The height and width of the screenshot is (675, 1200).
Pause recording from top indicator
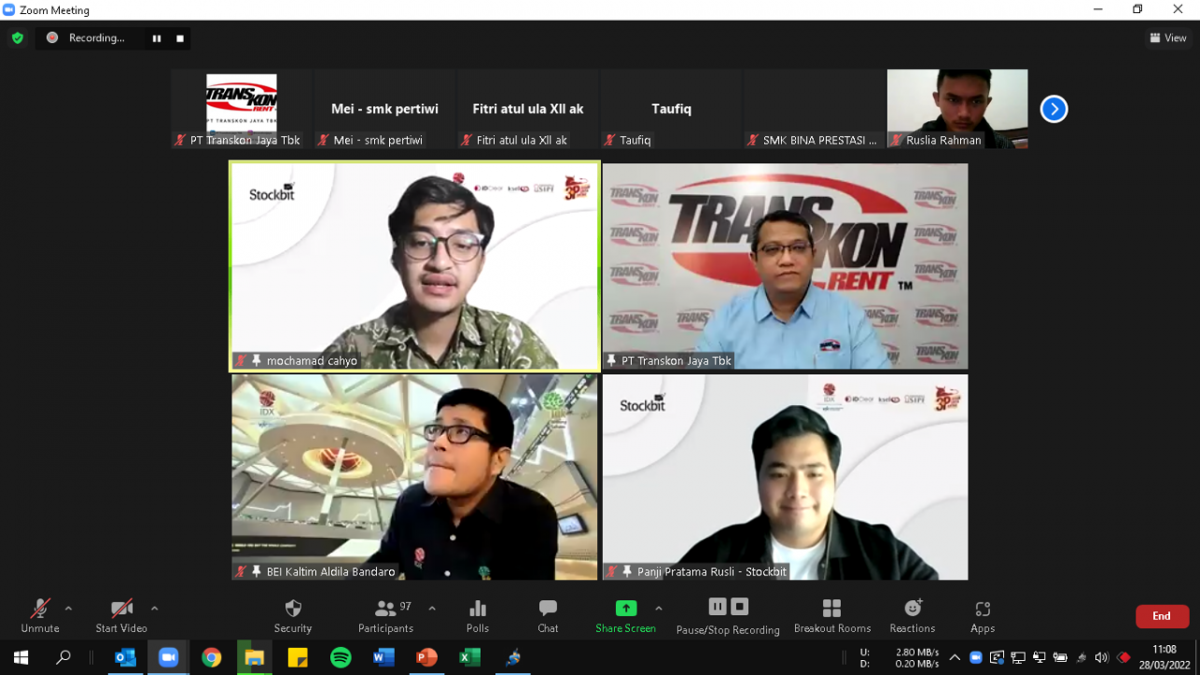(157, 38)
